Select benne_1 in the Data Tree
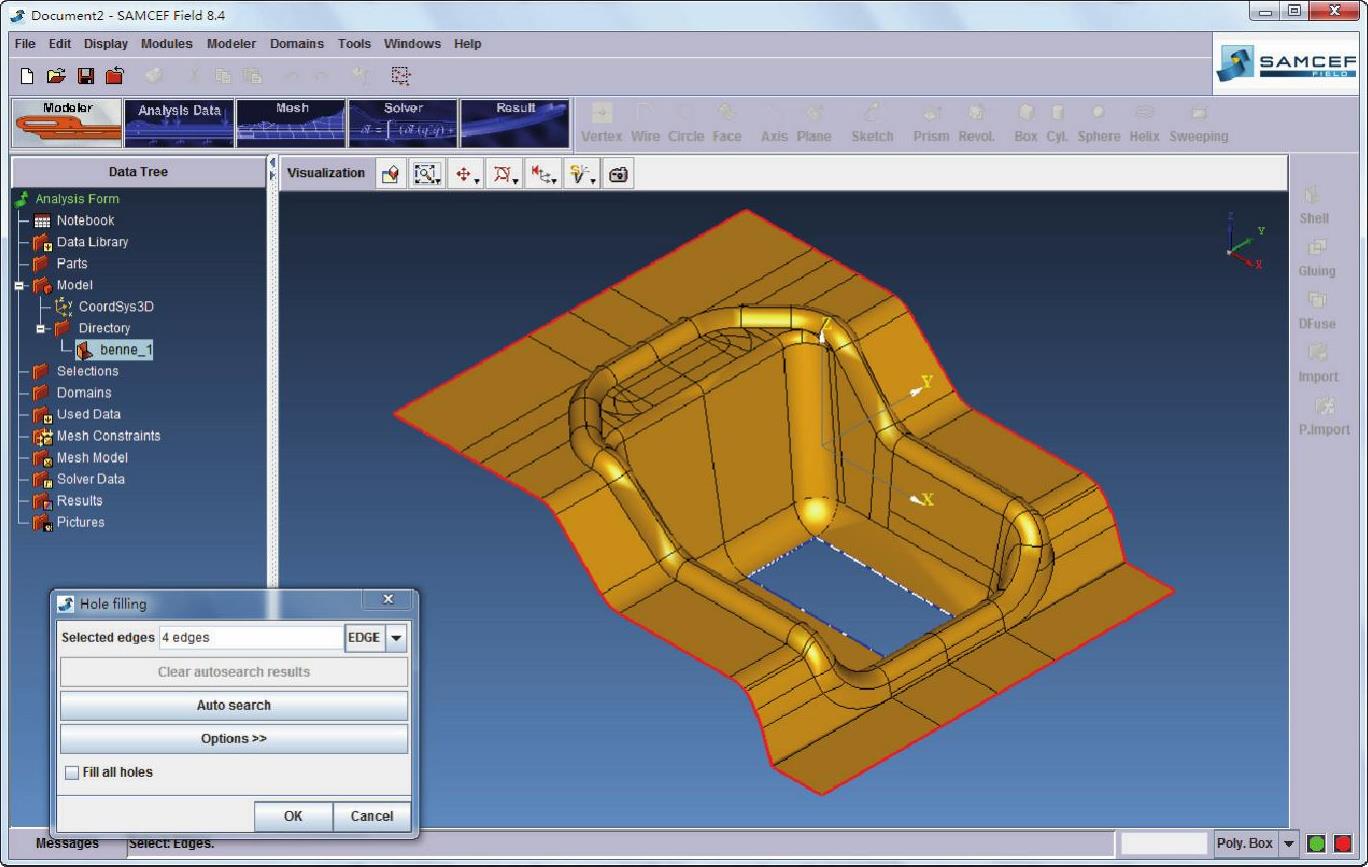1368x867 pixels. pyautogui.click(x=125, y=350)
